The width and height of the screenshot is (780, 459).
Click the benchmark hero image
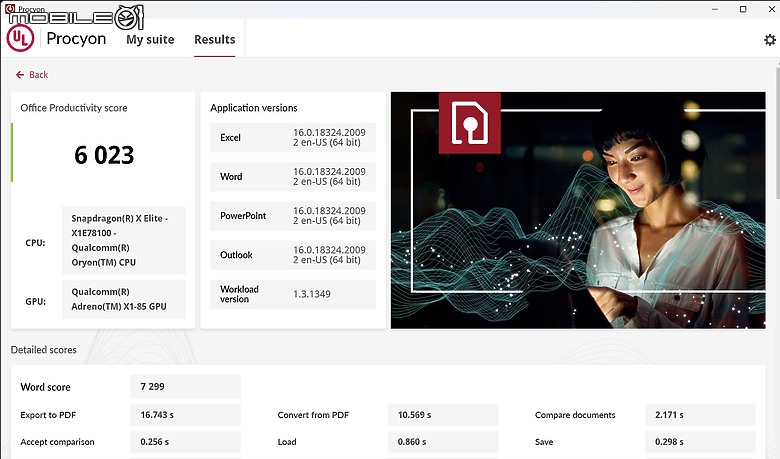[x=578, y=210]
